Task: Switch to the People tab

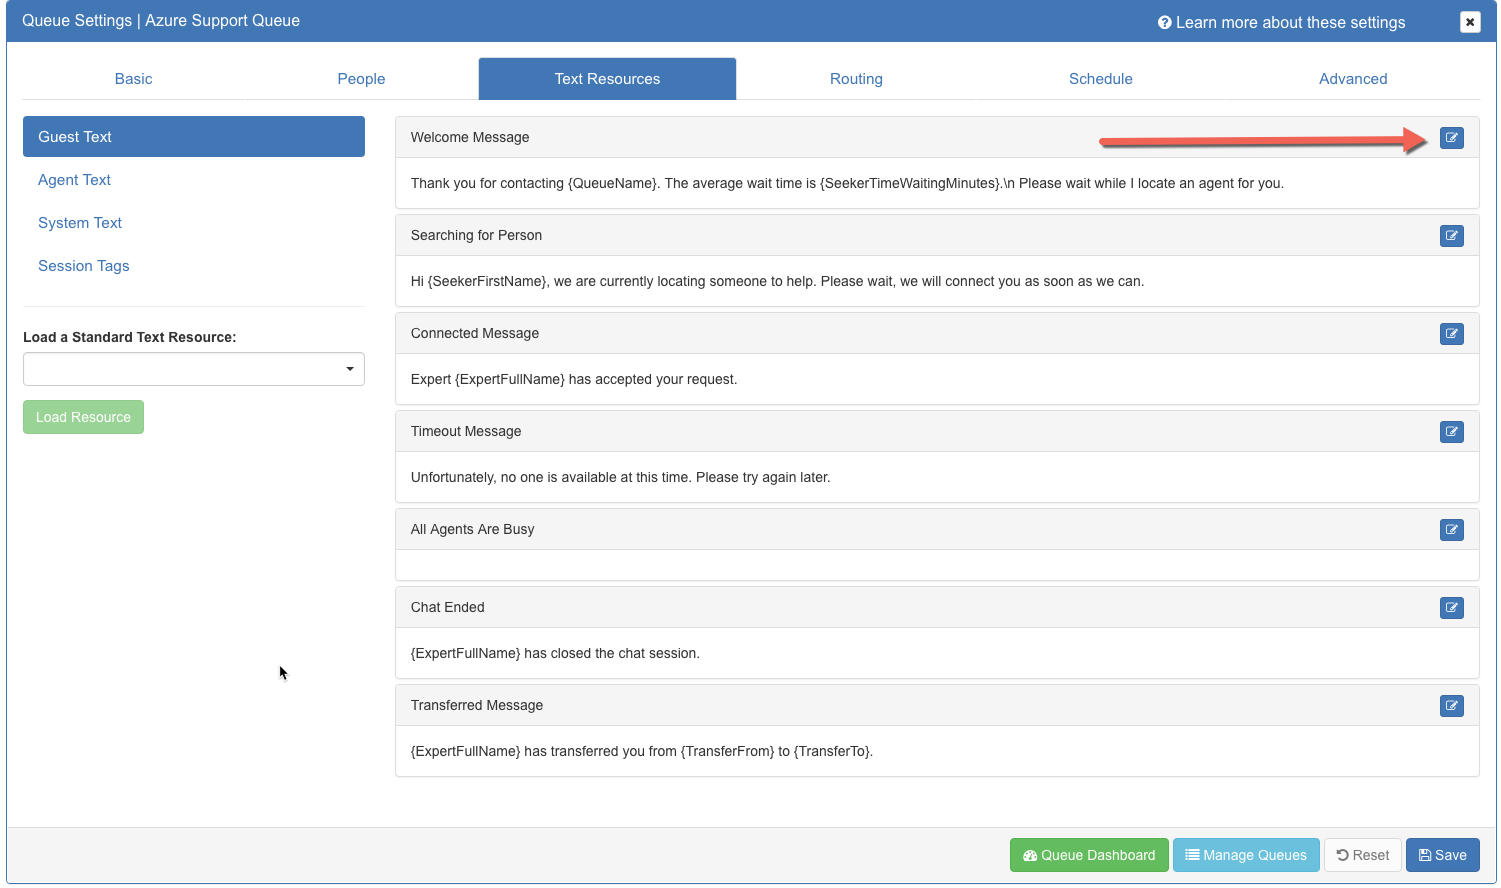Action: pyautogui.click(x=361, y=79)
